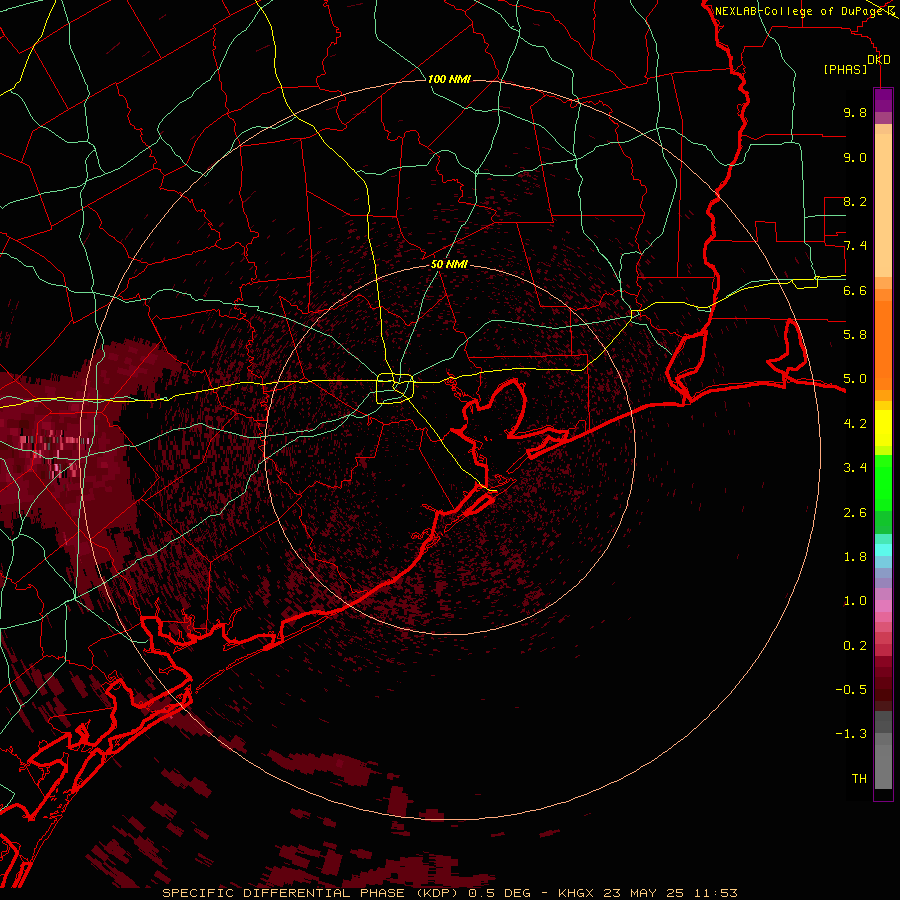Click the 8.2 legend value
Screen dimensions: 900x900
[x=855, y=201]
